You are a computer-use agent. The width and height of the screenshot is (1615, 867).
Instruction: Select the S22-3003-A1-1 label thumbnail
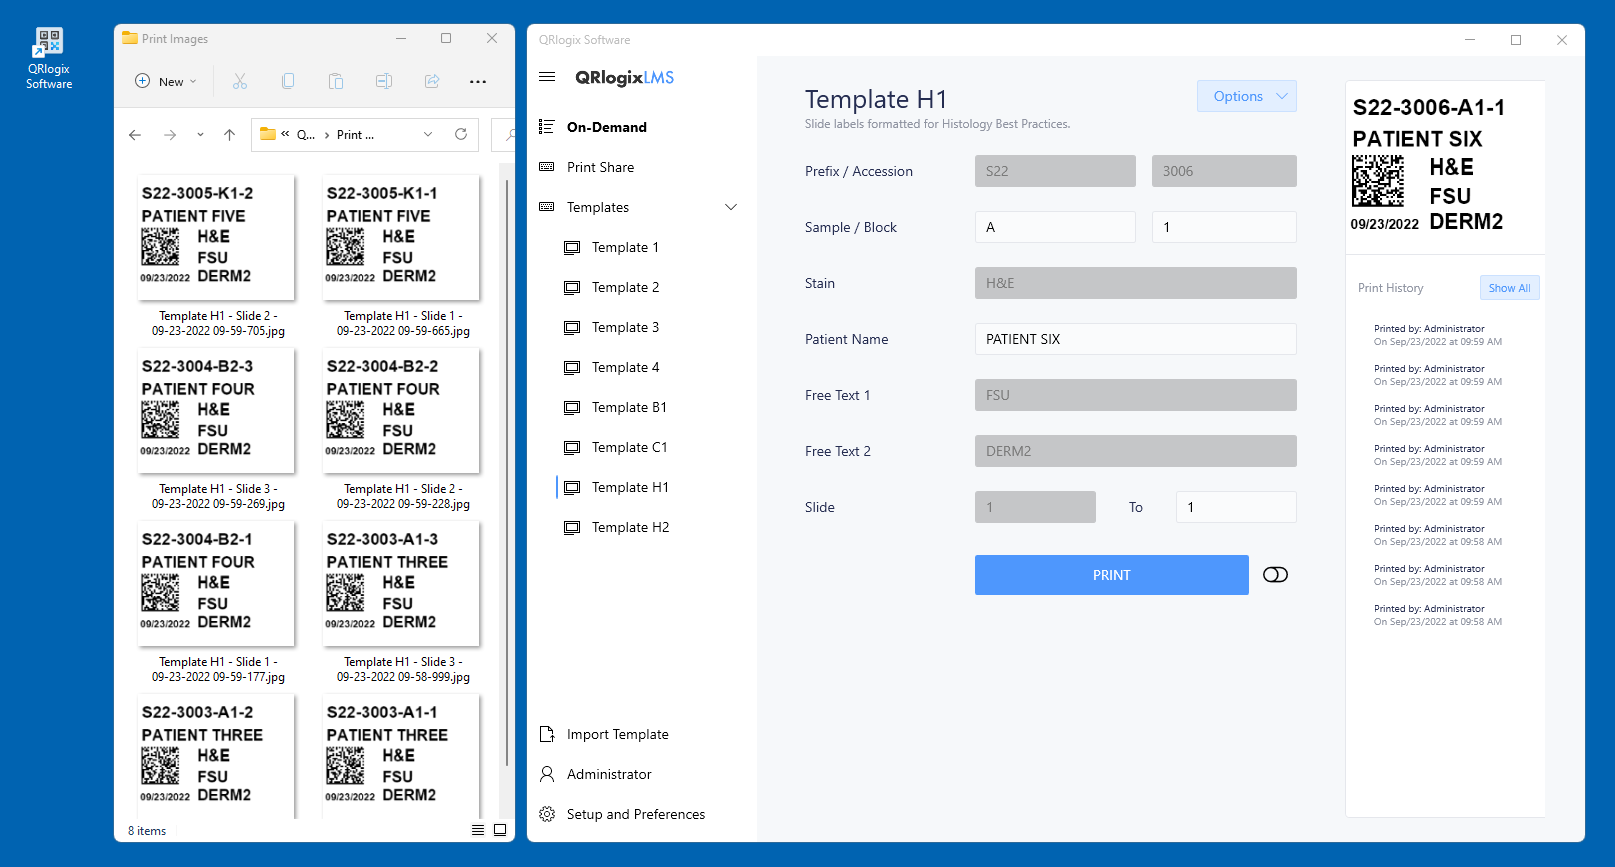(x=402, y=756)
